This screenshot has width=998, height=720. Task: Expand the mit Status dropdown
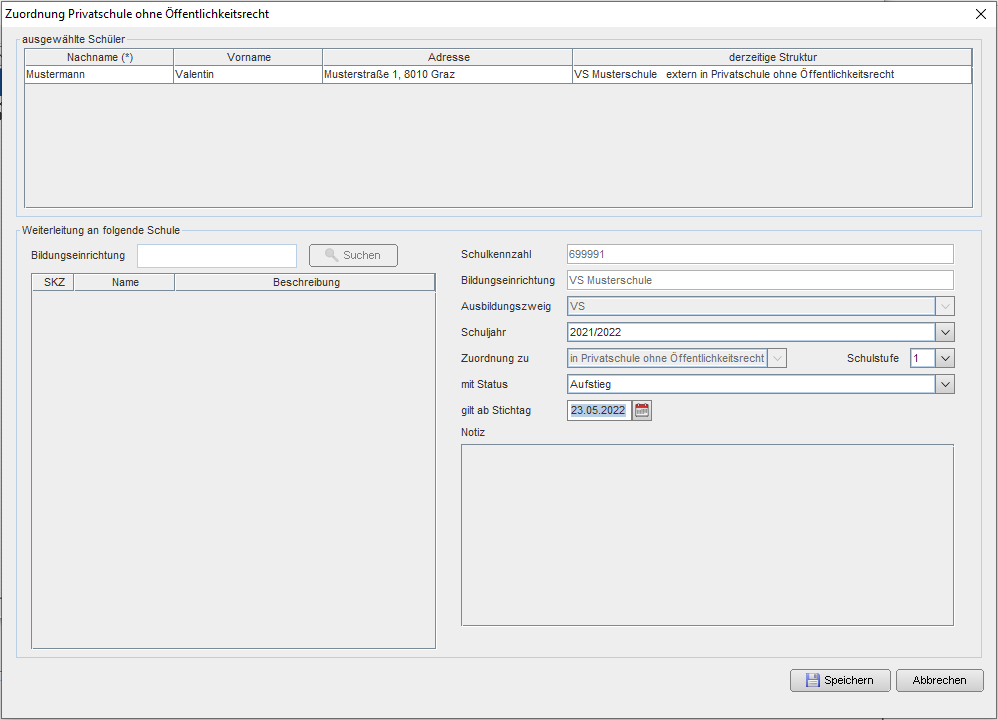point(945,384)
